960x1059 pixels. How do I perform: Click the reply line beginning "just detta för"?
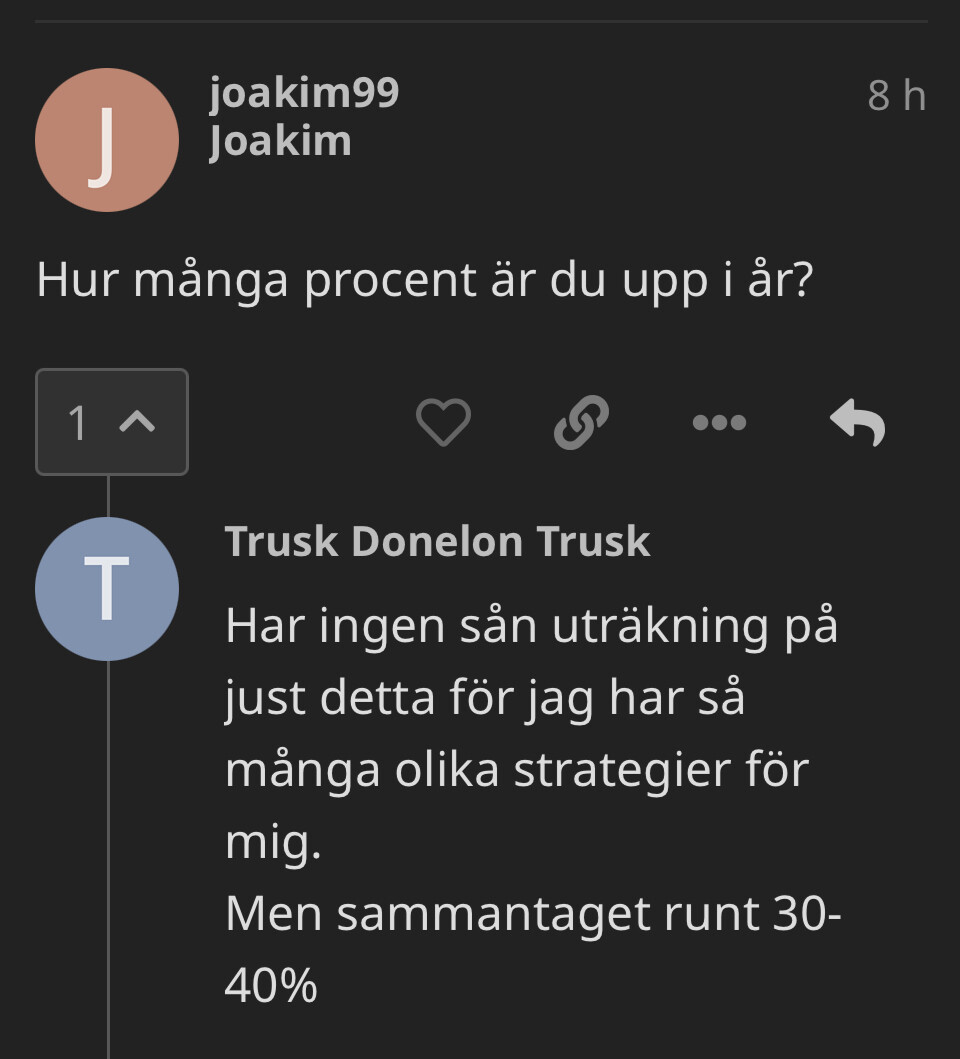click(485, 698)
